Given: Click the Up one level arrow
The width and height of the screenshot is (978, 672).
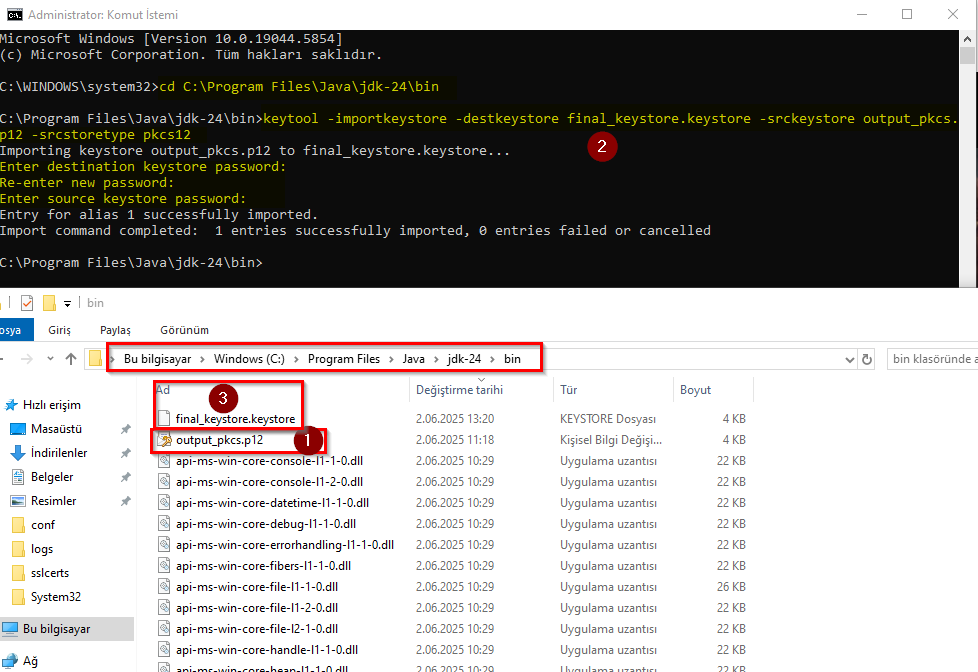Looking at the screenshot, I should click(71, 359).
